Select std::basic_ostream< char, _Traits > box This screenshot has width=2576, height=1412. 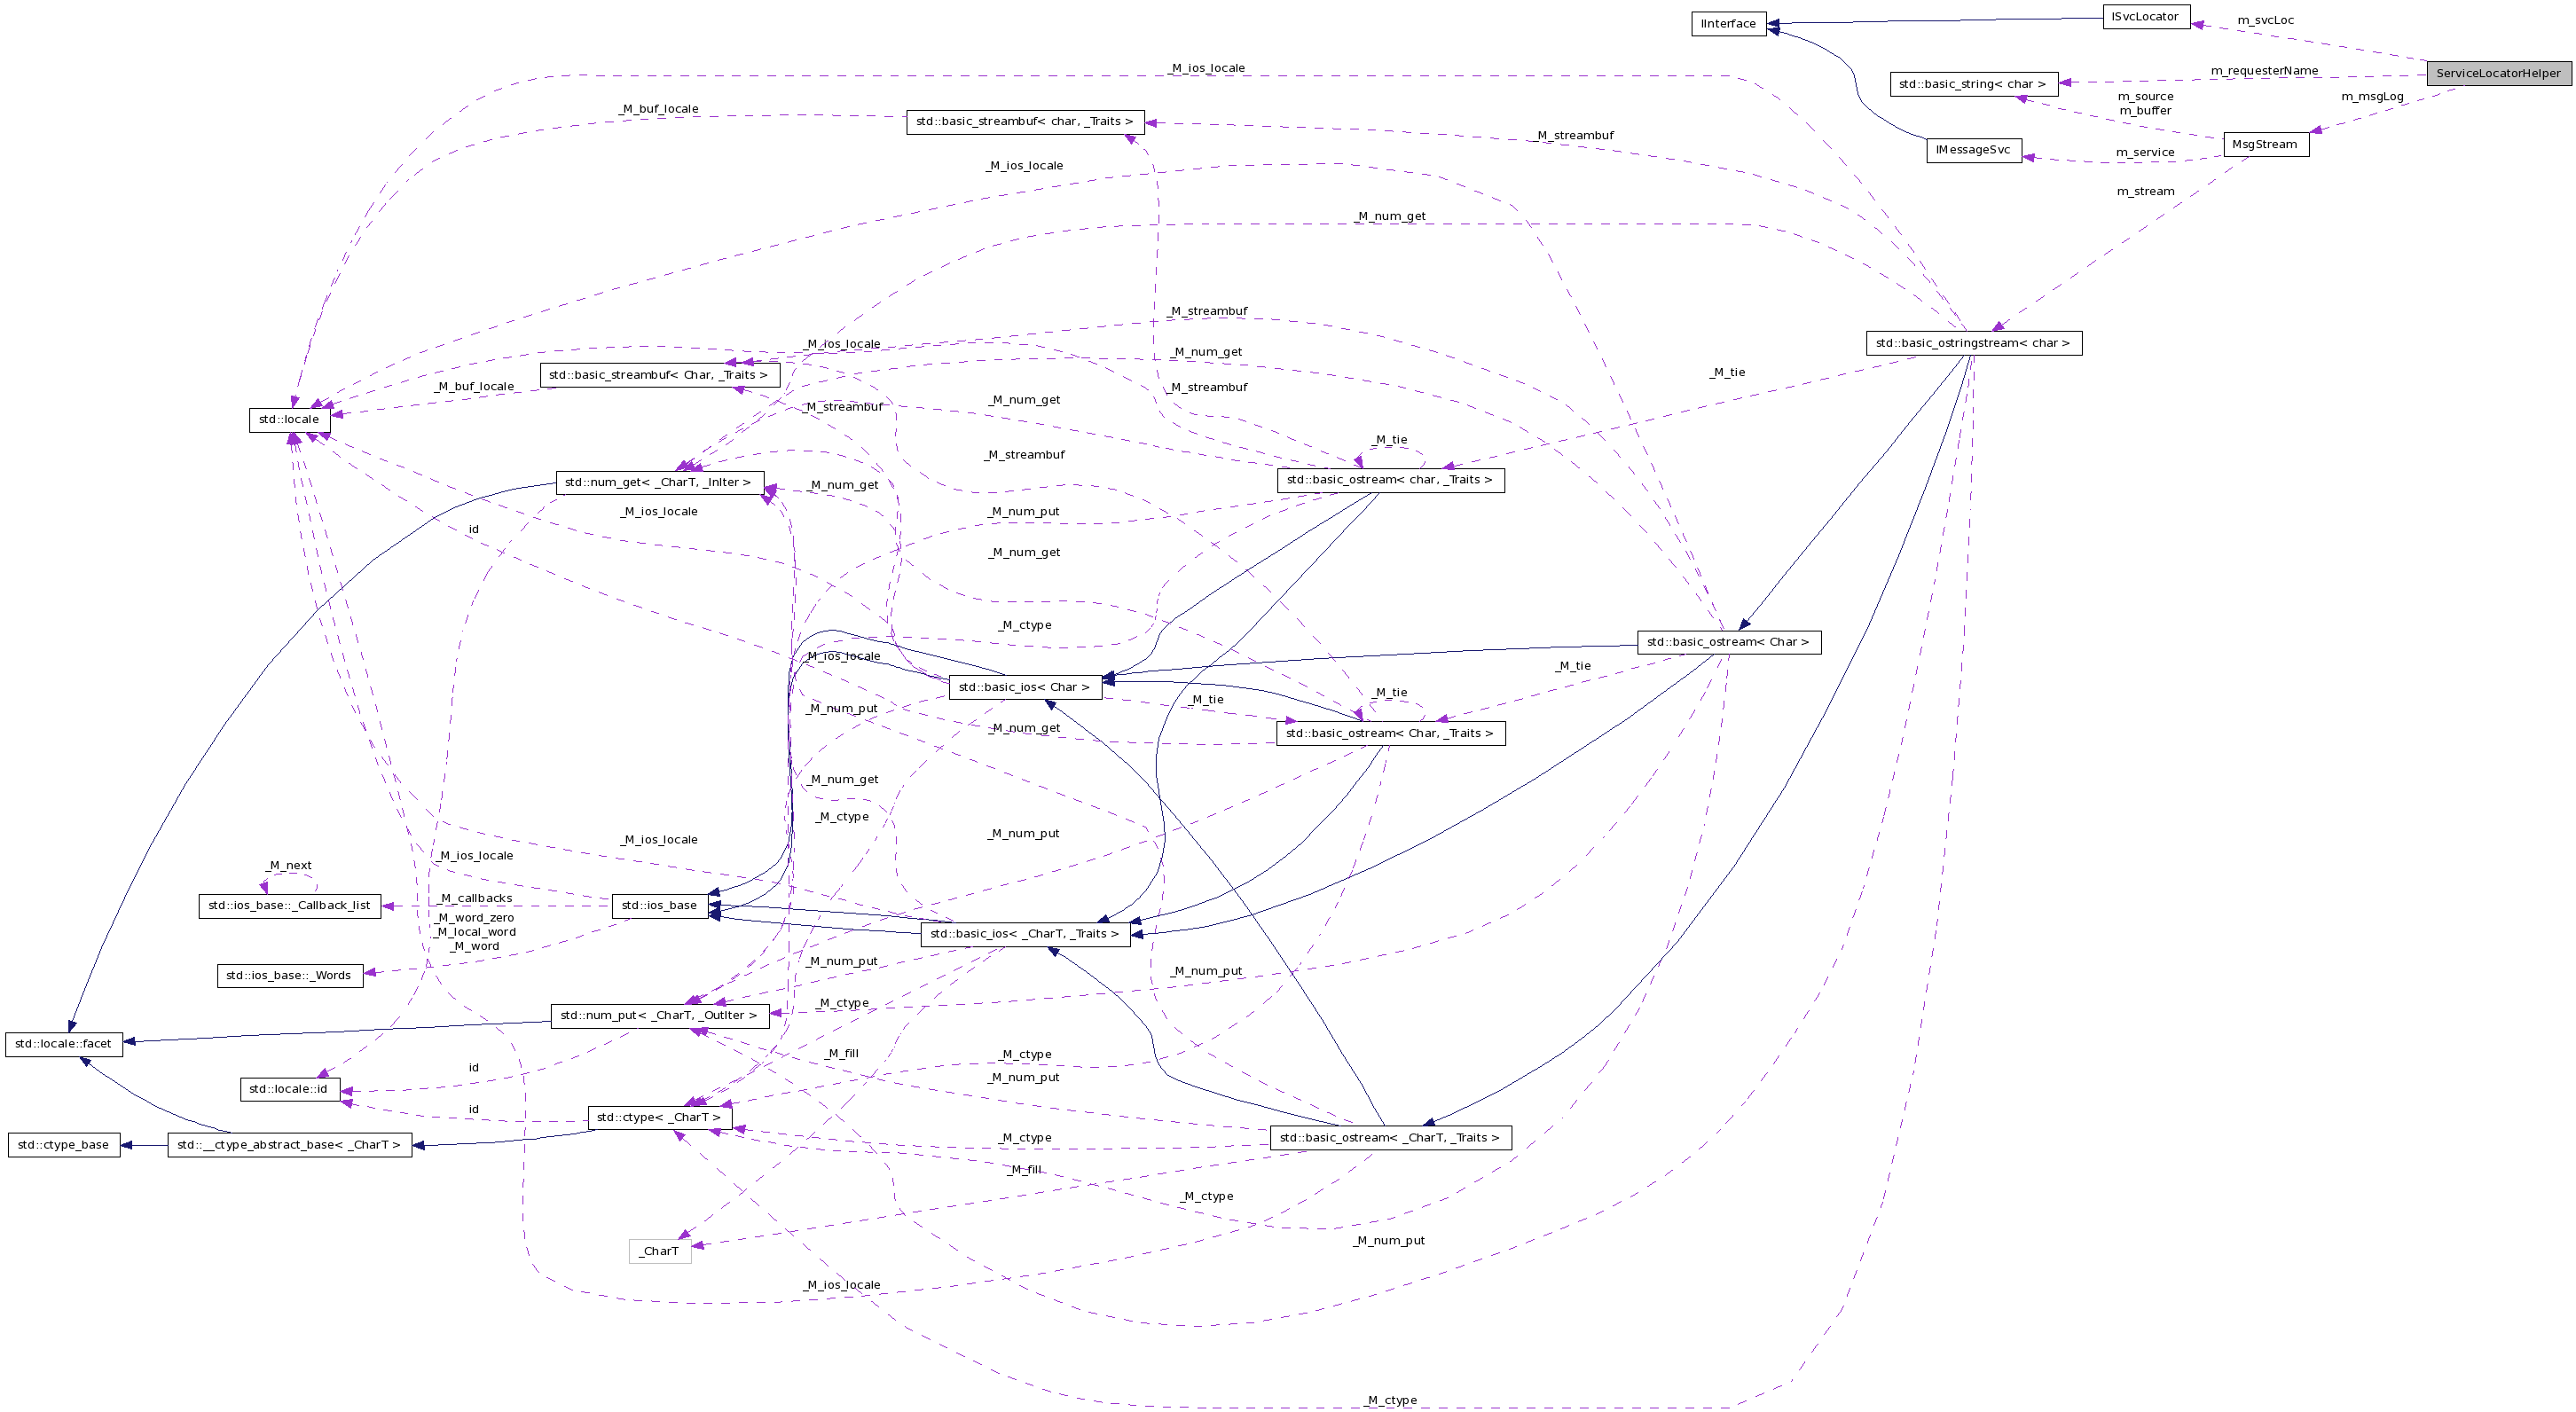point(1389,480)
